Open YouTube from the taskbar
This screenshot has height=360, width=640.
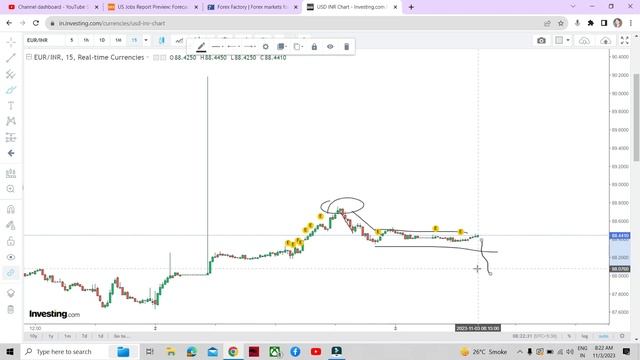(316, 351)
